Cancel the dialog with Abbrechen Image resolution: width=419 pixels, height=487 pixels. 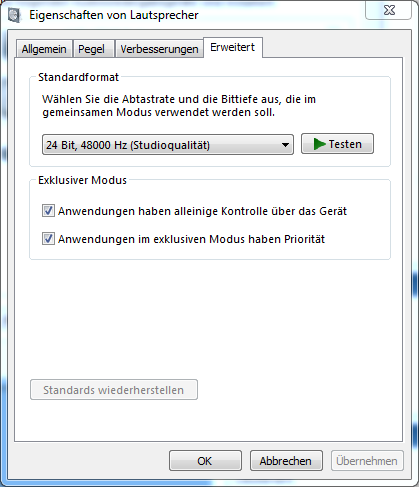[x=286, y=461]
